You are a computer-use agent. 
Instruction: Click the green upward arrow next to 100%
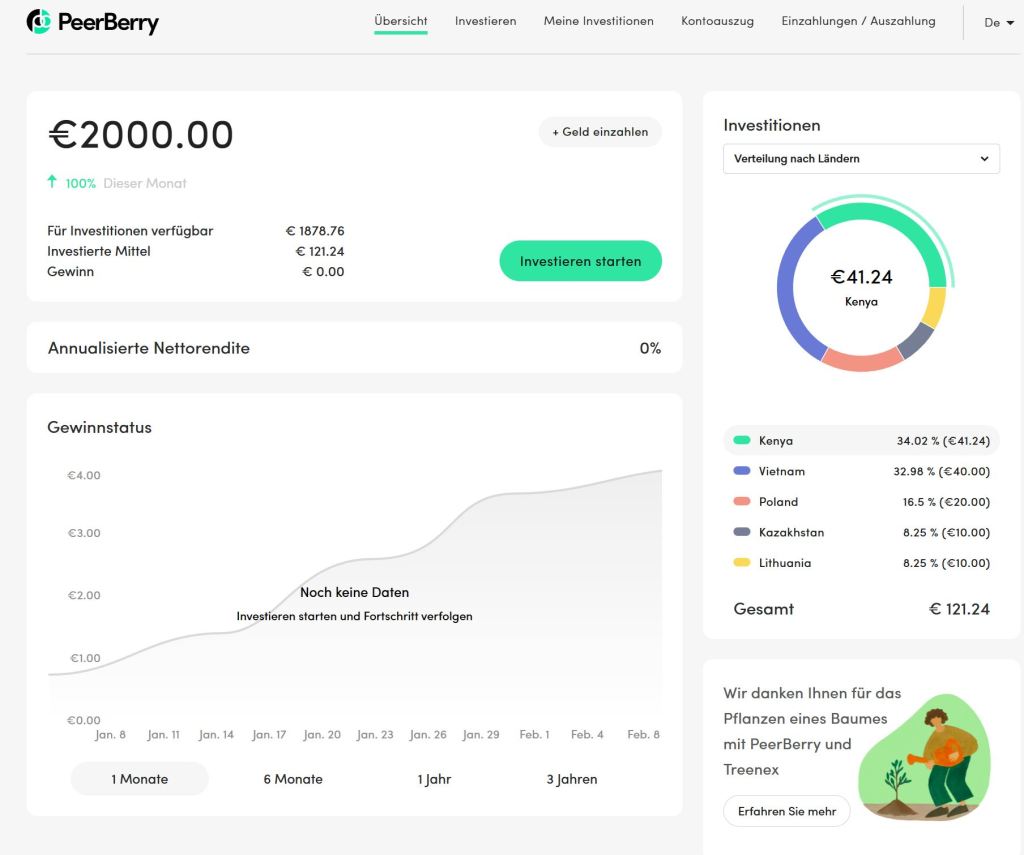click(52, 182)
